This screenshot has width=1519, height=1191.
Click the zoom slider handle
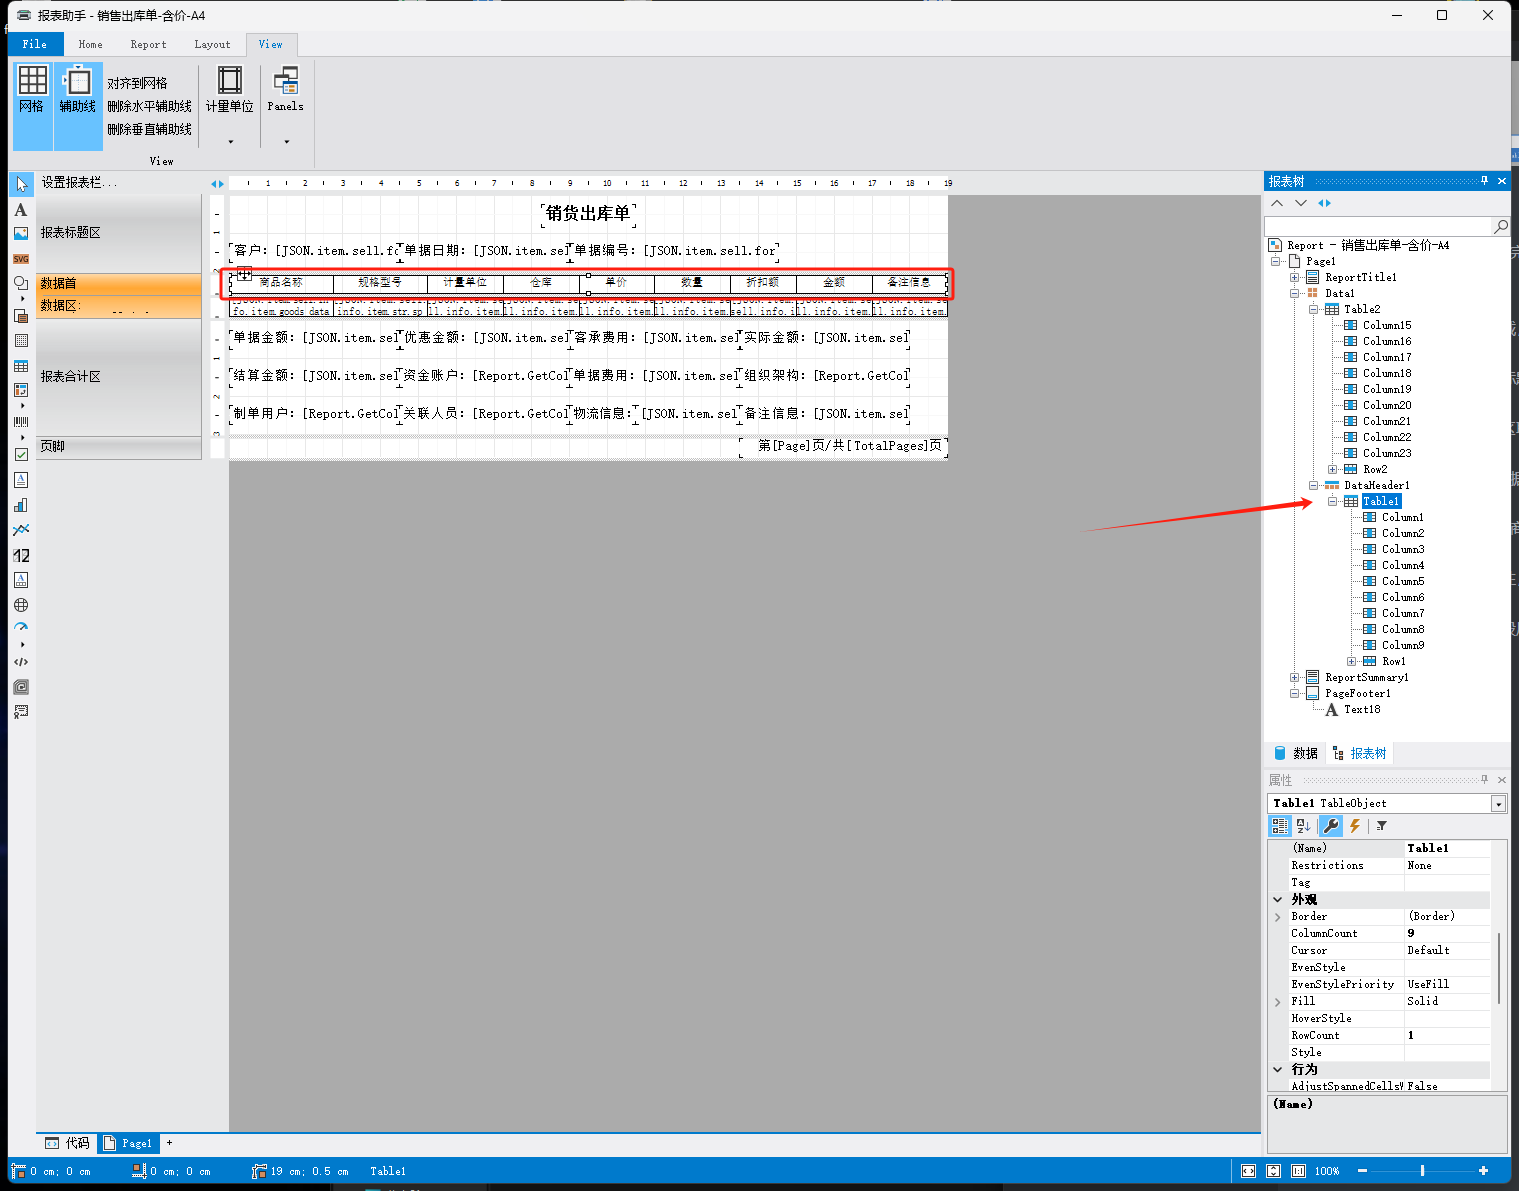coord(1422,1171)
